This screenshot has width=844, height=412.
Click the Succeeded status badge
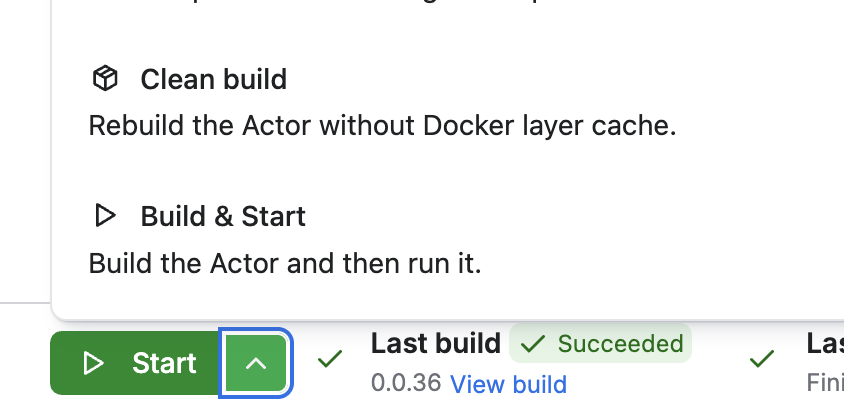click(600, 343)
